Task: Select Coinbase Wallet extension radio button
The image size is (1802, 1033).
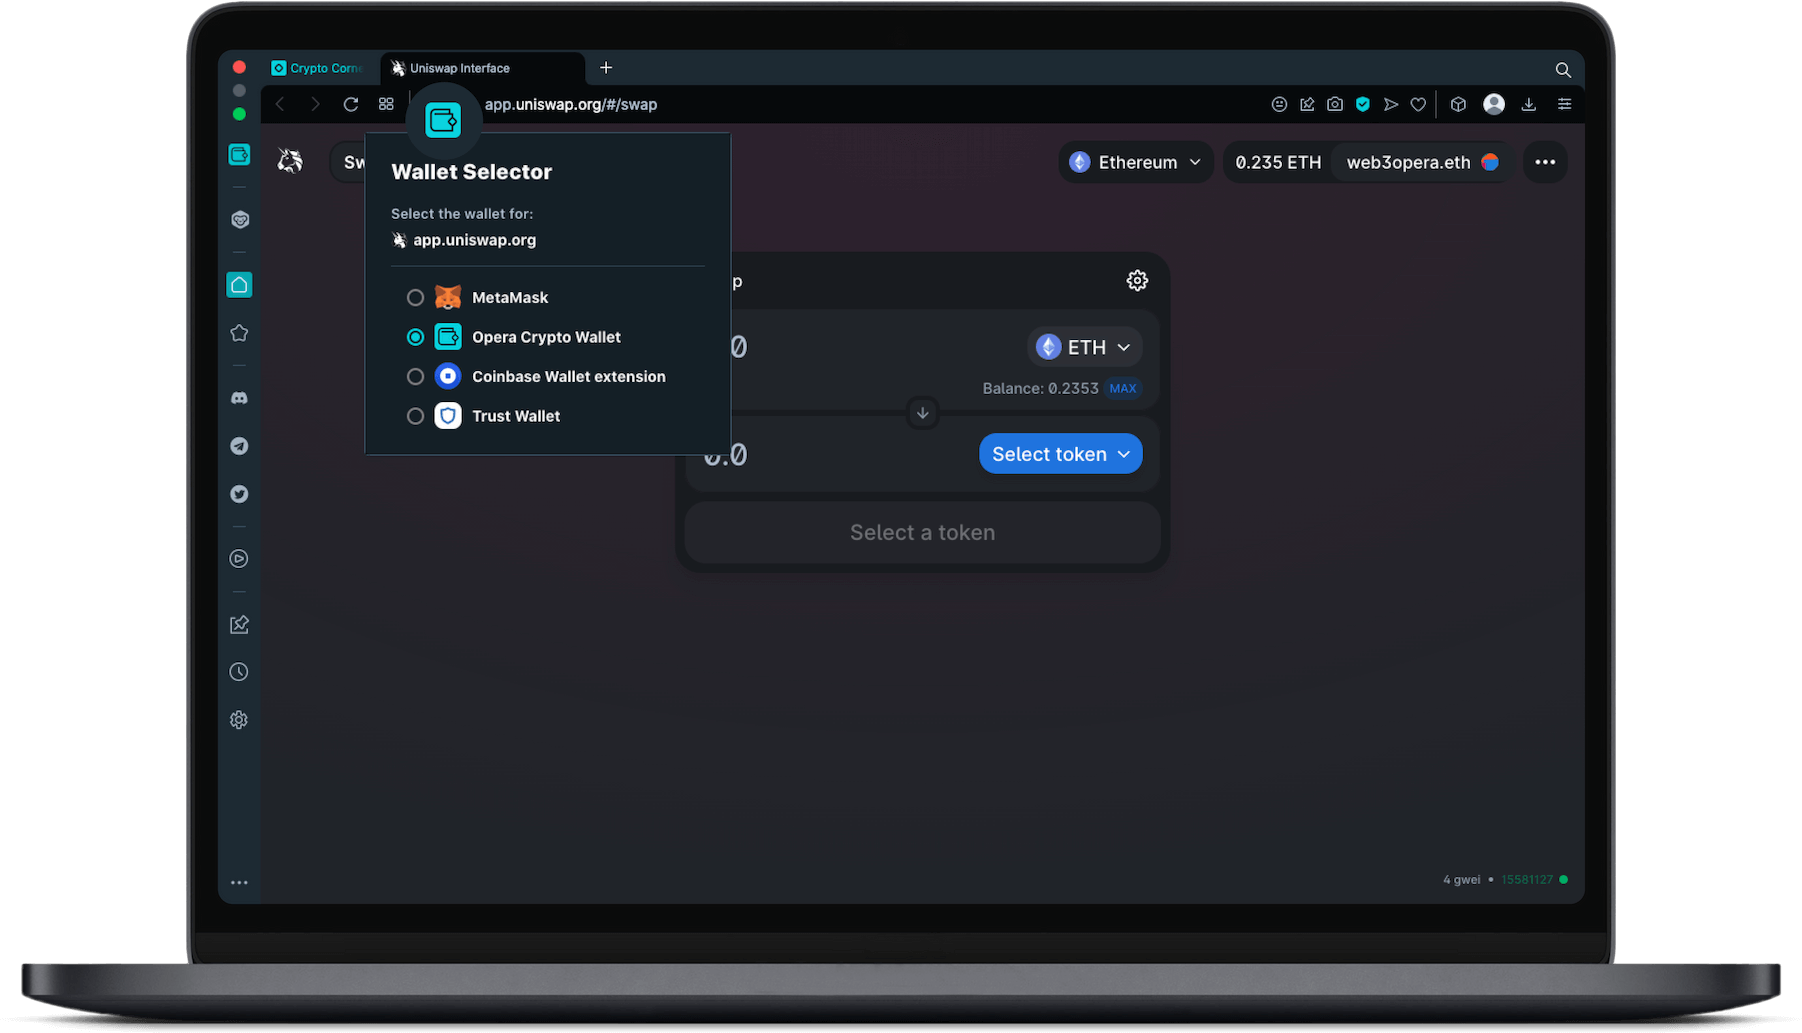Action: [415, 377]
